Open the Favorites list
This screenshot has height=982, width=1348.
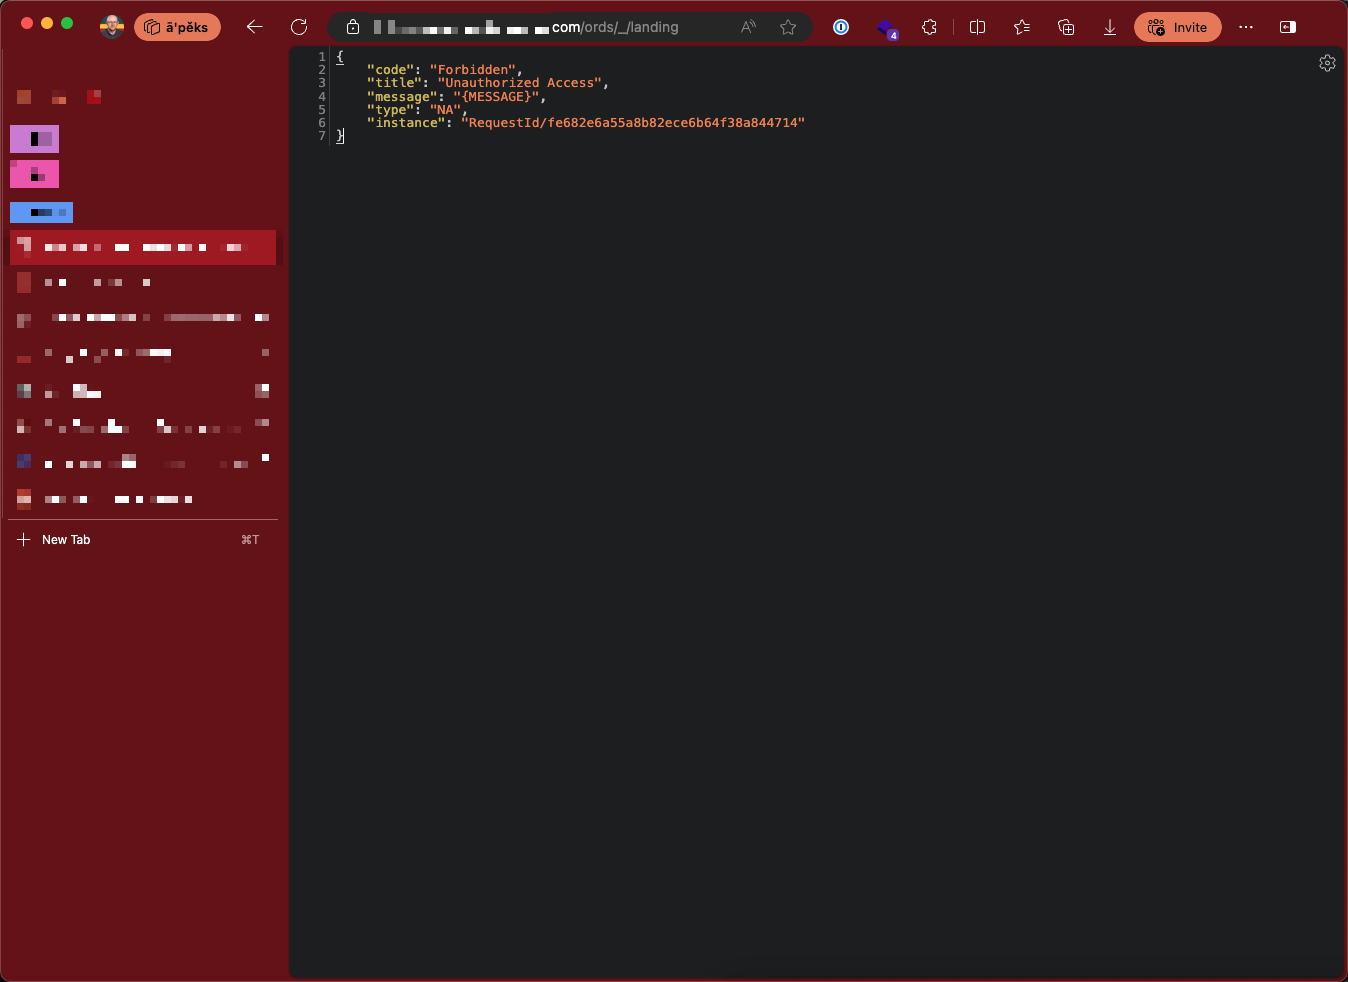[x=1022, y=27]
